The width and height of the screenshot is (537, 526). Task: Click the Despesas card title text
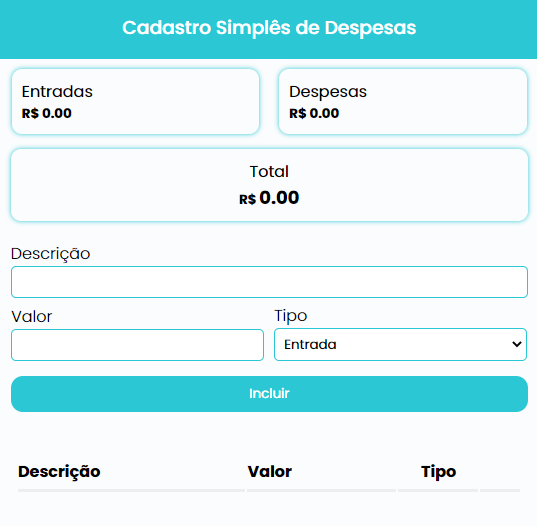[x=328, y=92]
